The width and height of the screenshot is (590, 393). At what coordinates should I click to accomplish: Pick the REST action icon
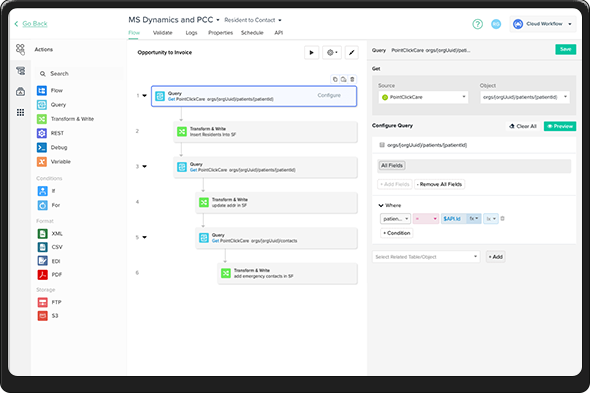tap(41, 133)
